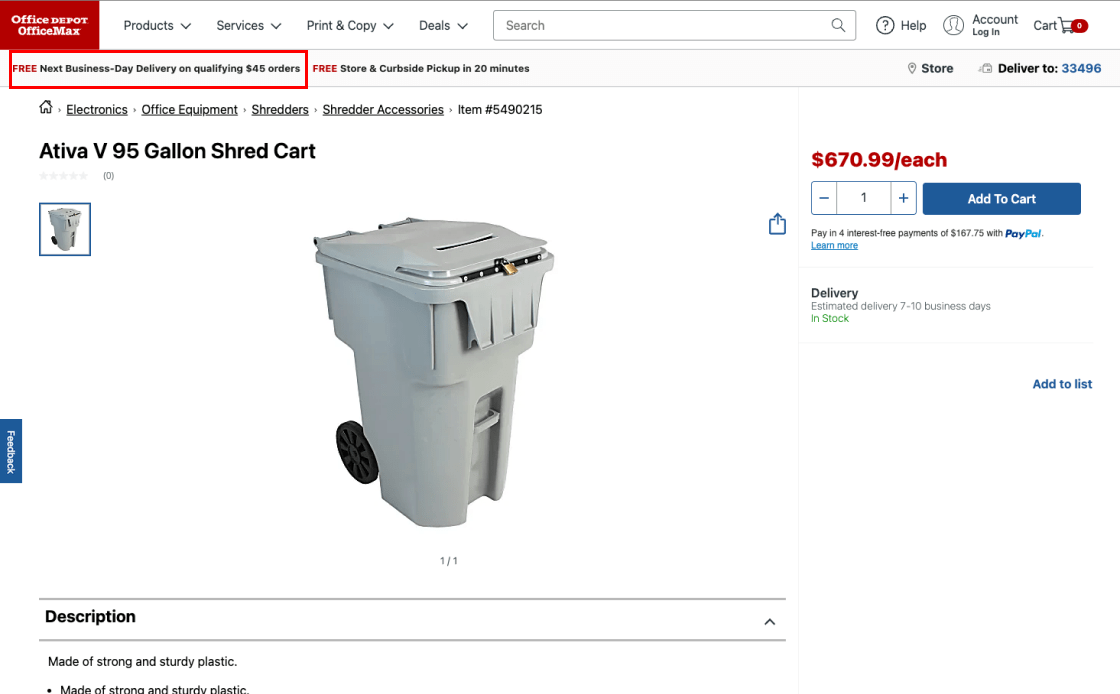
Task: Click the delivery truck icon
Action: [985, 69]
